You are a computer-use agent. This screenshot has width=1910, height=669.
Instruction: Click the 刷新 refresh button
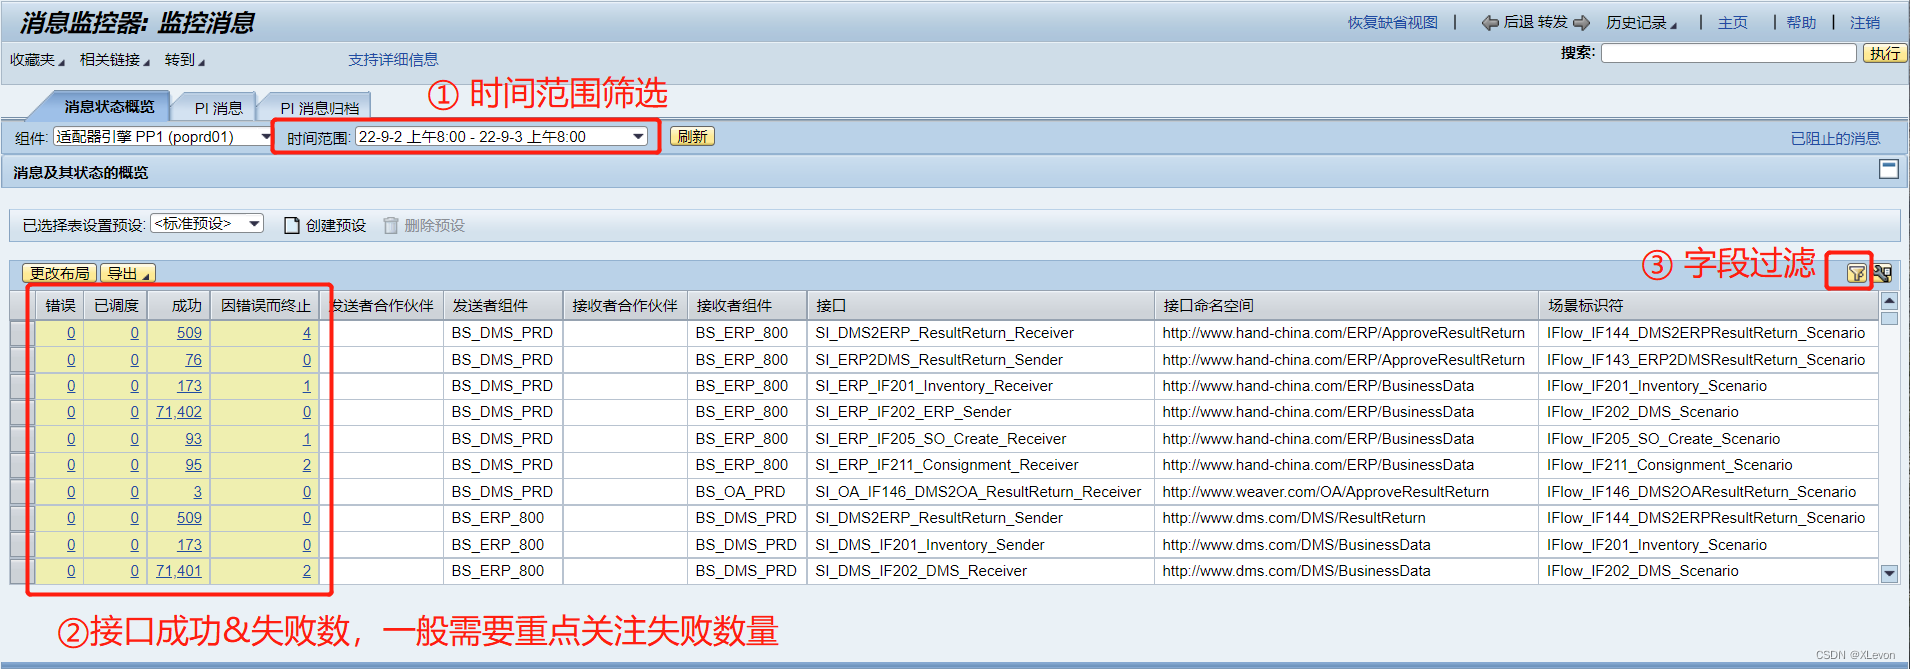692,137
